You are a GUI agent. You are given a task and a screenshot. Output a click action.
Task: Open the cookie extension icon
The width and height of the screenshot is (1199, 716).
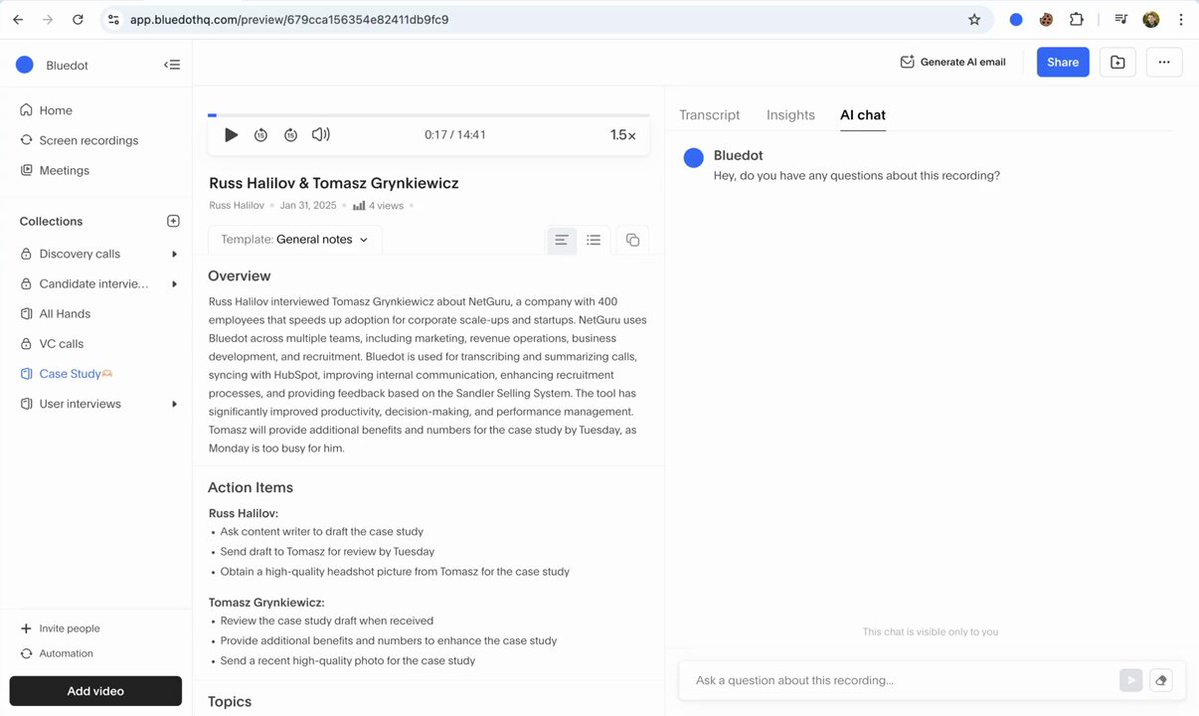click(1045, 20)
